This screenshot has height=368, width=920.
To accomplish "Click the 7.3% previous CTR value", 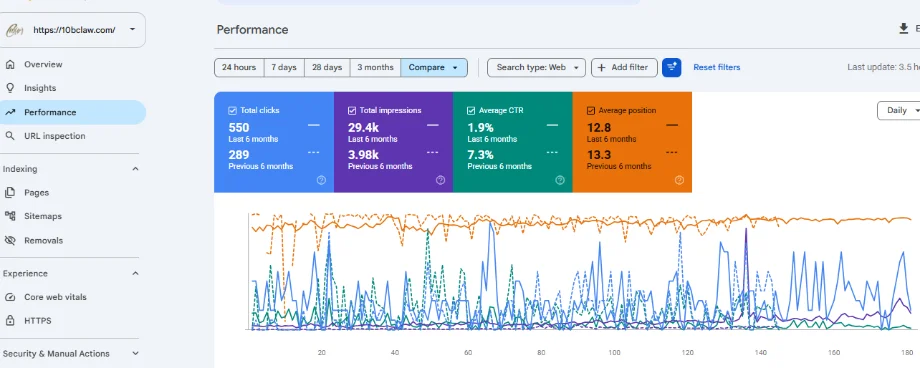I will [480, 155].
